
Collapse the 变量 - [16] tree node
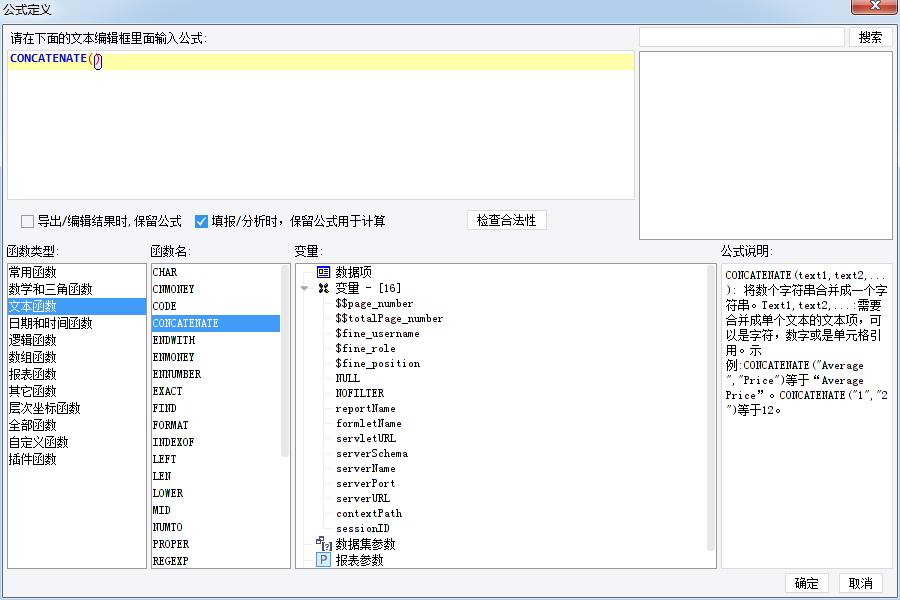304,288
